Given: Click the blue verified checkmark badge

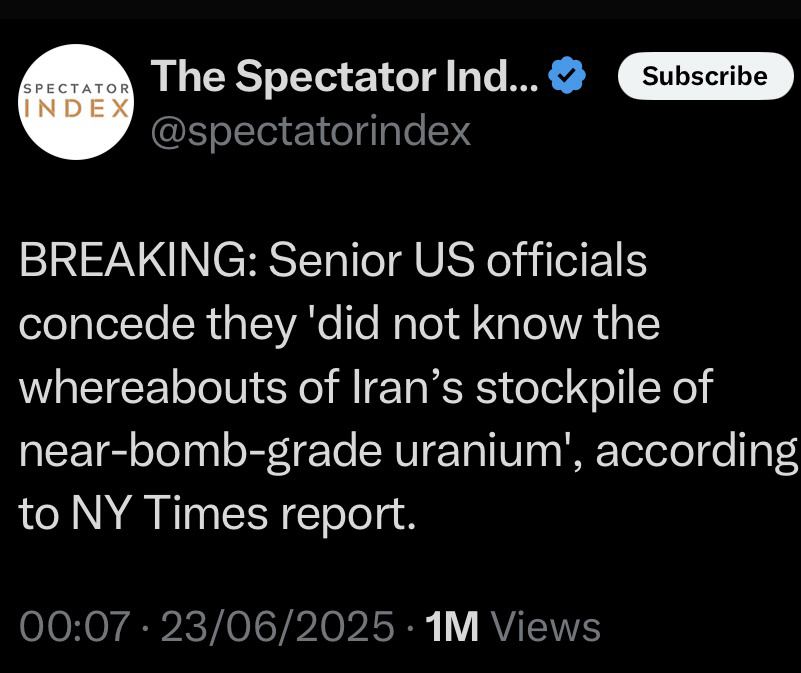Looking at the screenshot, I should [571, 76].
